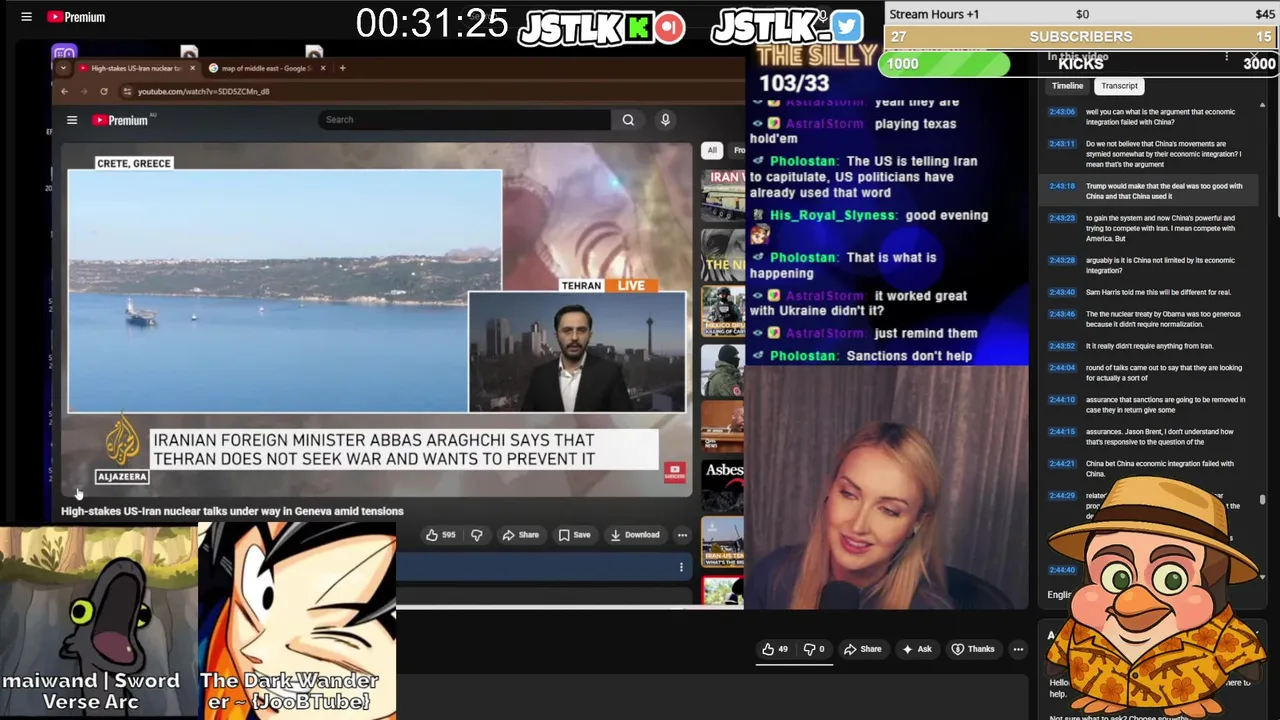Click the inner YouTube search magnifier button
1280x720 pixels.
tap(628, 120)
